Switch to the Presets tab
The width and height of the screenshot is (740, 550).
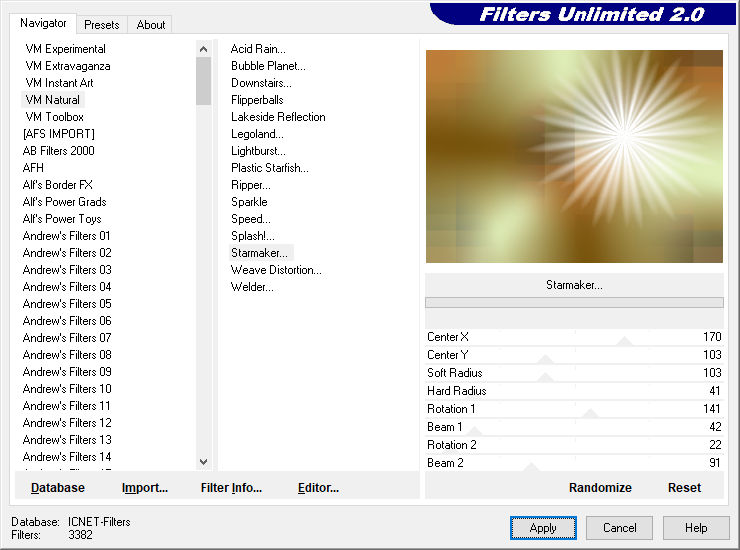101,25
